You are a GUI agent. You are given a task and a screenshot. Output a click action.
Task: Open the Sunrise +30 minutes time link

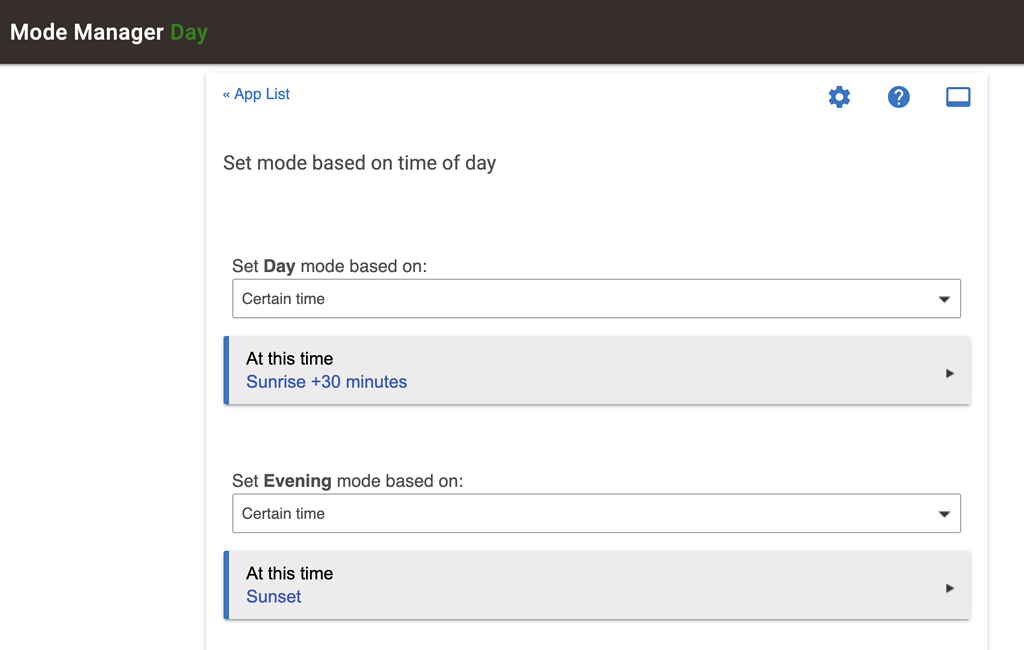tap(326, 382)
